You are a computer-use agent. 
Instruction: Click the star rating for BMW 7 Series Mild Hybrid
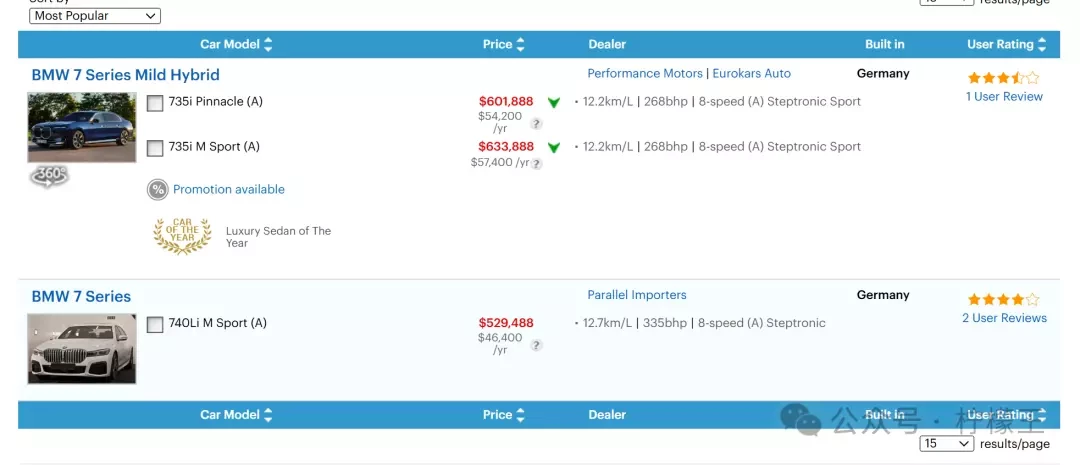click(1003, 78)
